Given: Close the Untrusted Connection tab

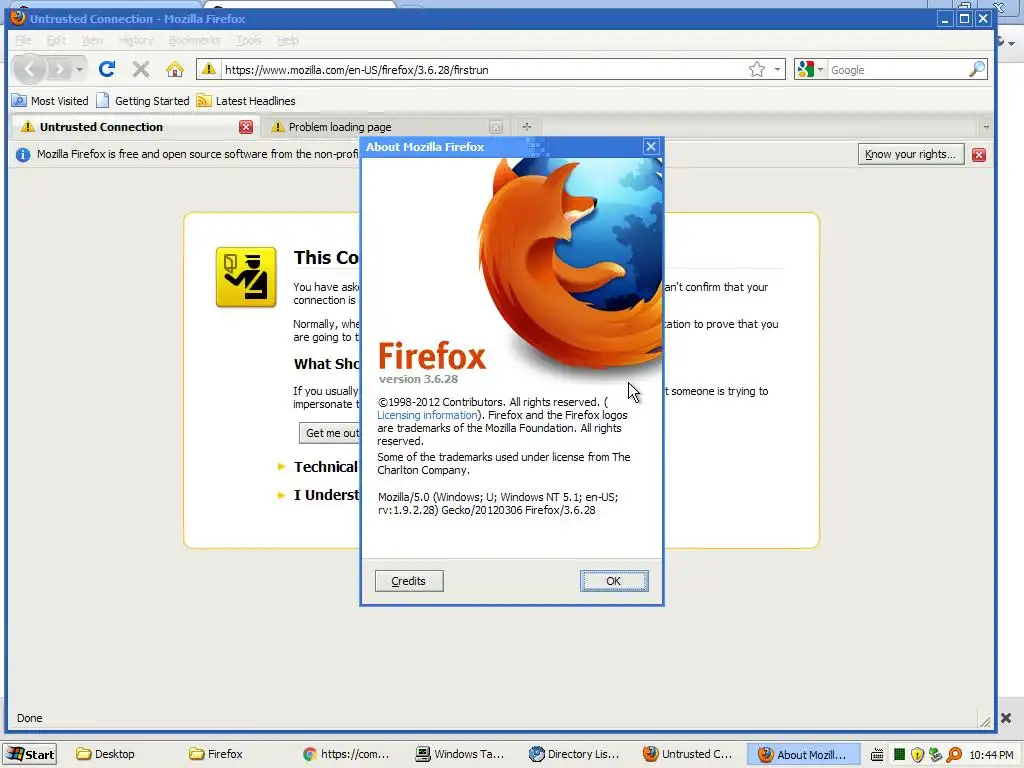Looking at the screenshot, I should tap(246, 127).
